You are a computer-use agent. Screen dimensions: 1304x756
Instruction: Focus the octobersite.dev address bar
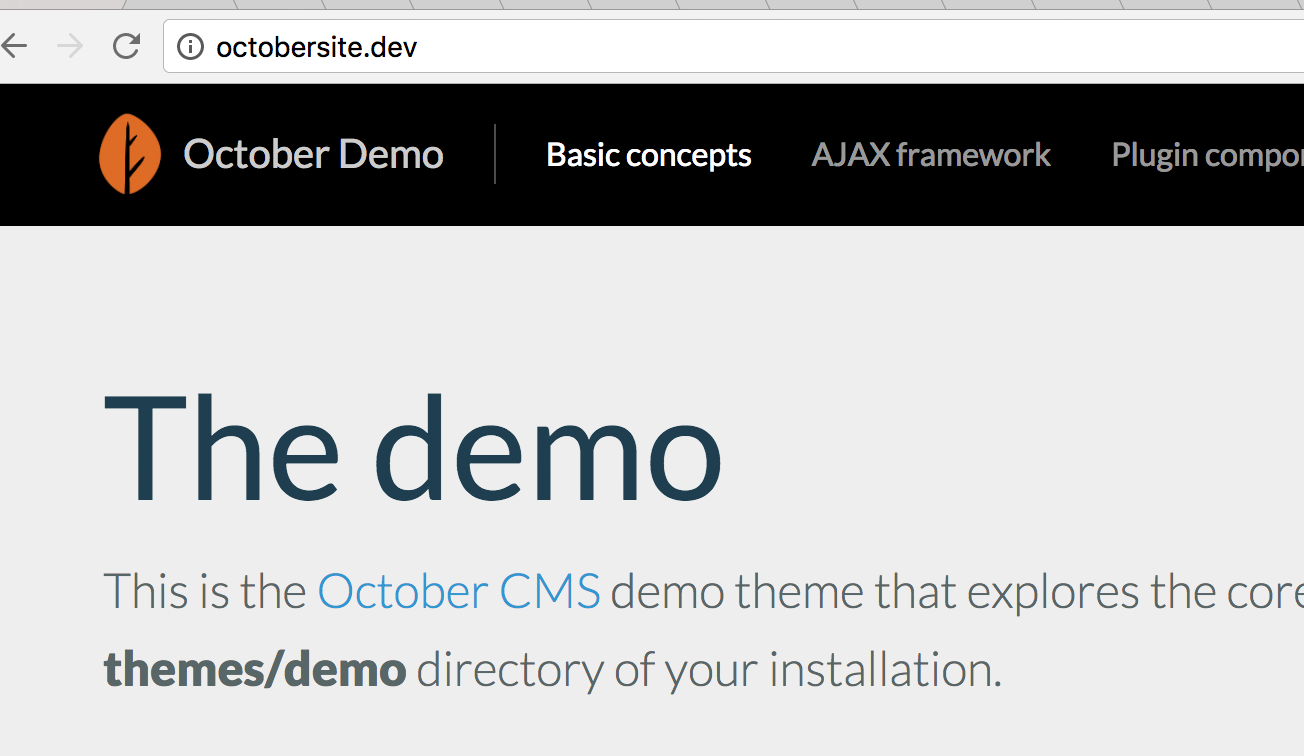coord(735,46)
